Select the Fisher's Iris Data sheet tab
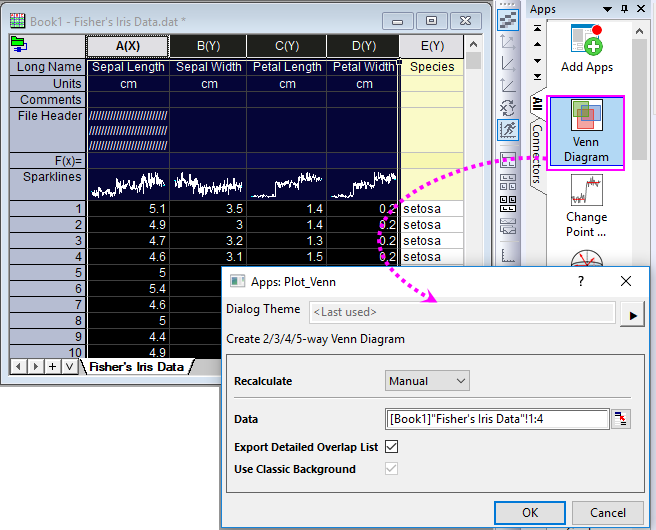 pos(136,367)
